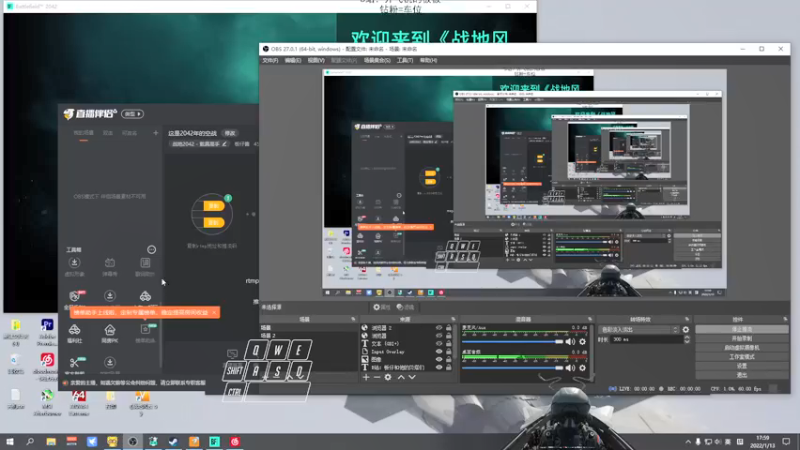Mute the 桌面音频 speaker icon
800x450 pixels.
point(570,368)
